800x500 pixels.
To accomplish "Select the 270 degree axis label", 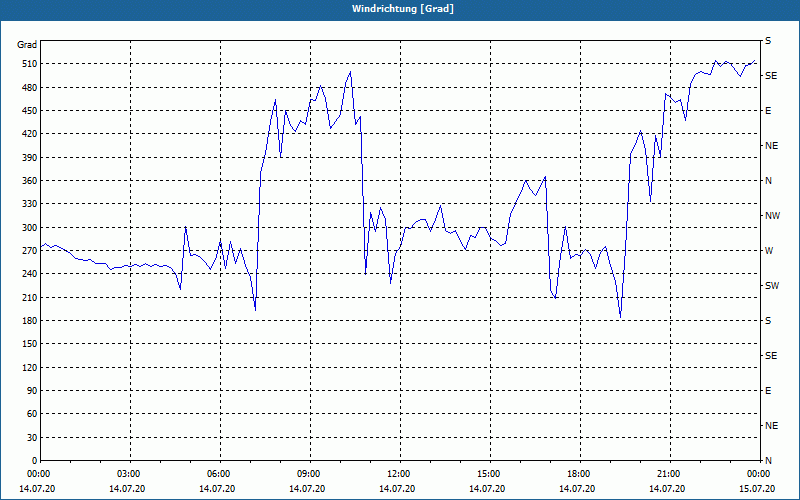I will tap(29, 251).
